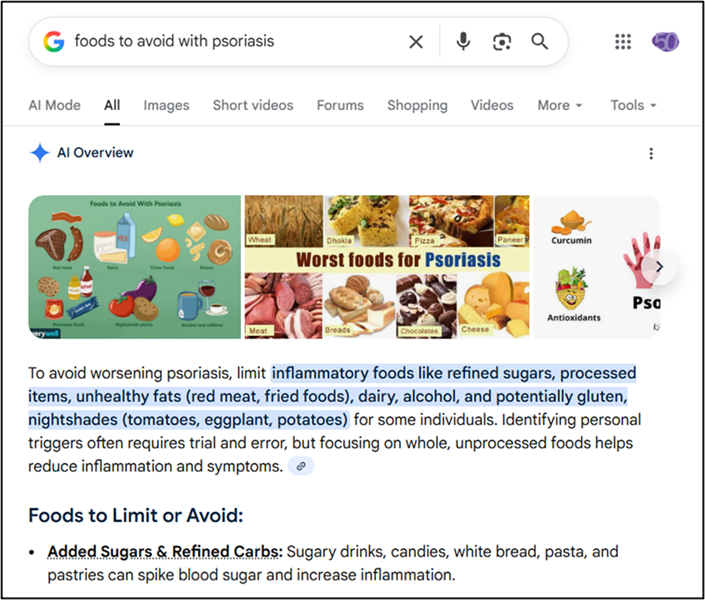705x600 pixels.
Task: Open AI Overview three-dot options menu
Action: click(x=651, y=153)
